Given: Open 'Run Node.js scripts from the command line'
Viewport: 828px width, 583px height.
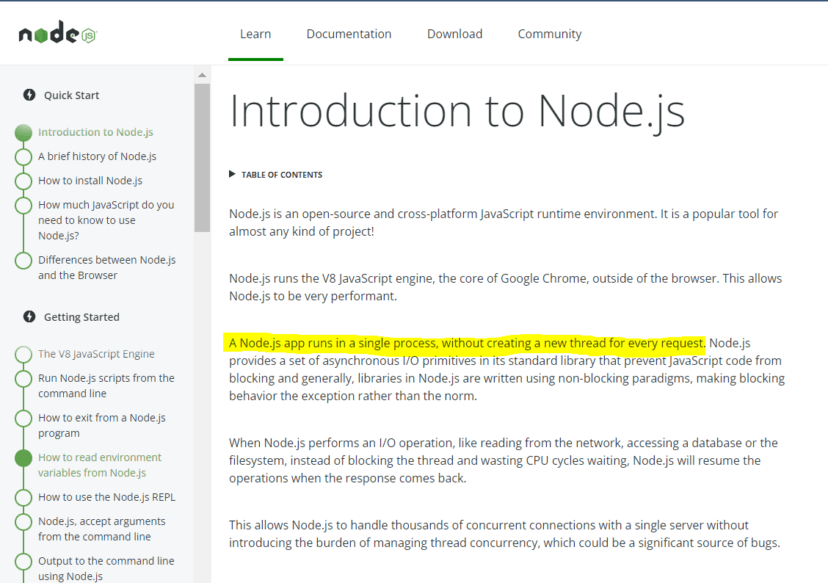Looking at the screenshot, I should pos(106,385).
